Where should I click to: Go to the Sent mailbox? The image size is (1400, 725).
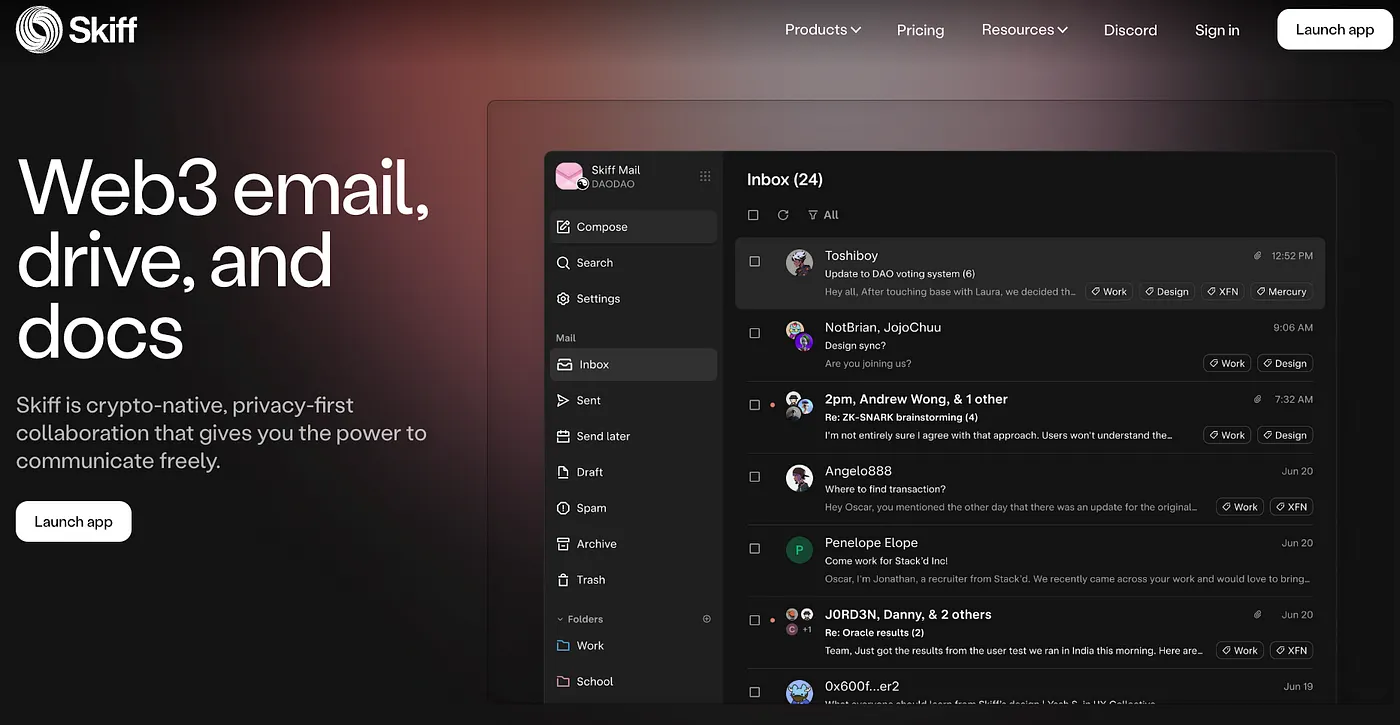click(633, 401)
